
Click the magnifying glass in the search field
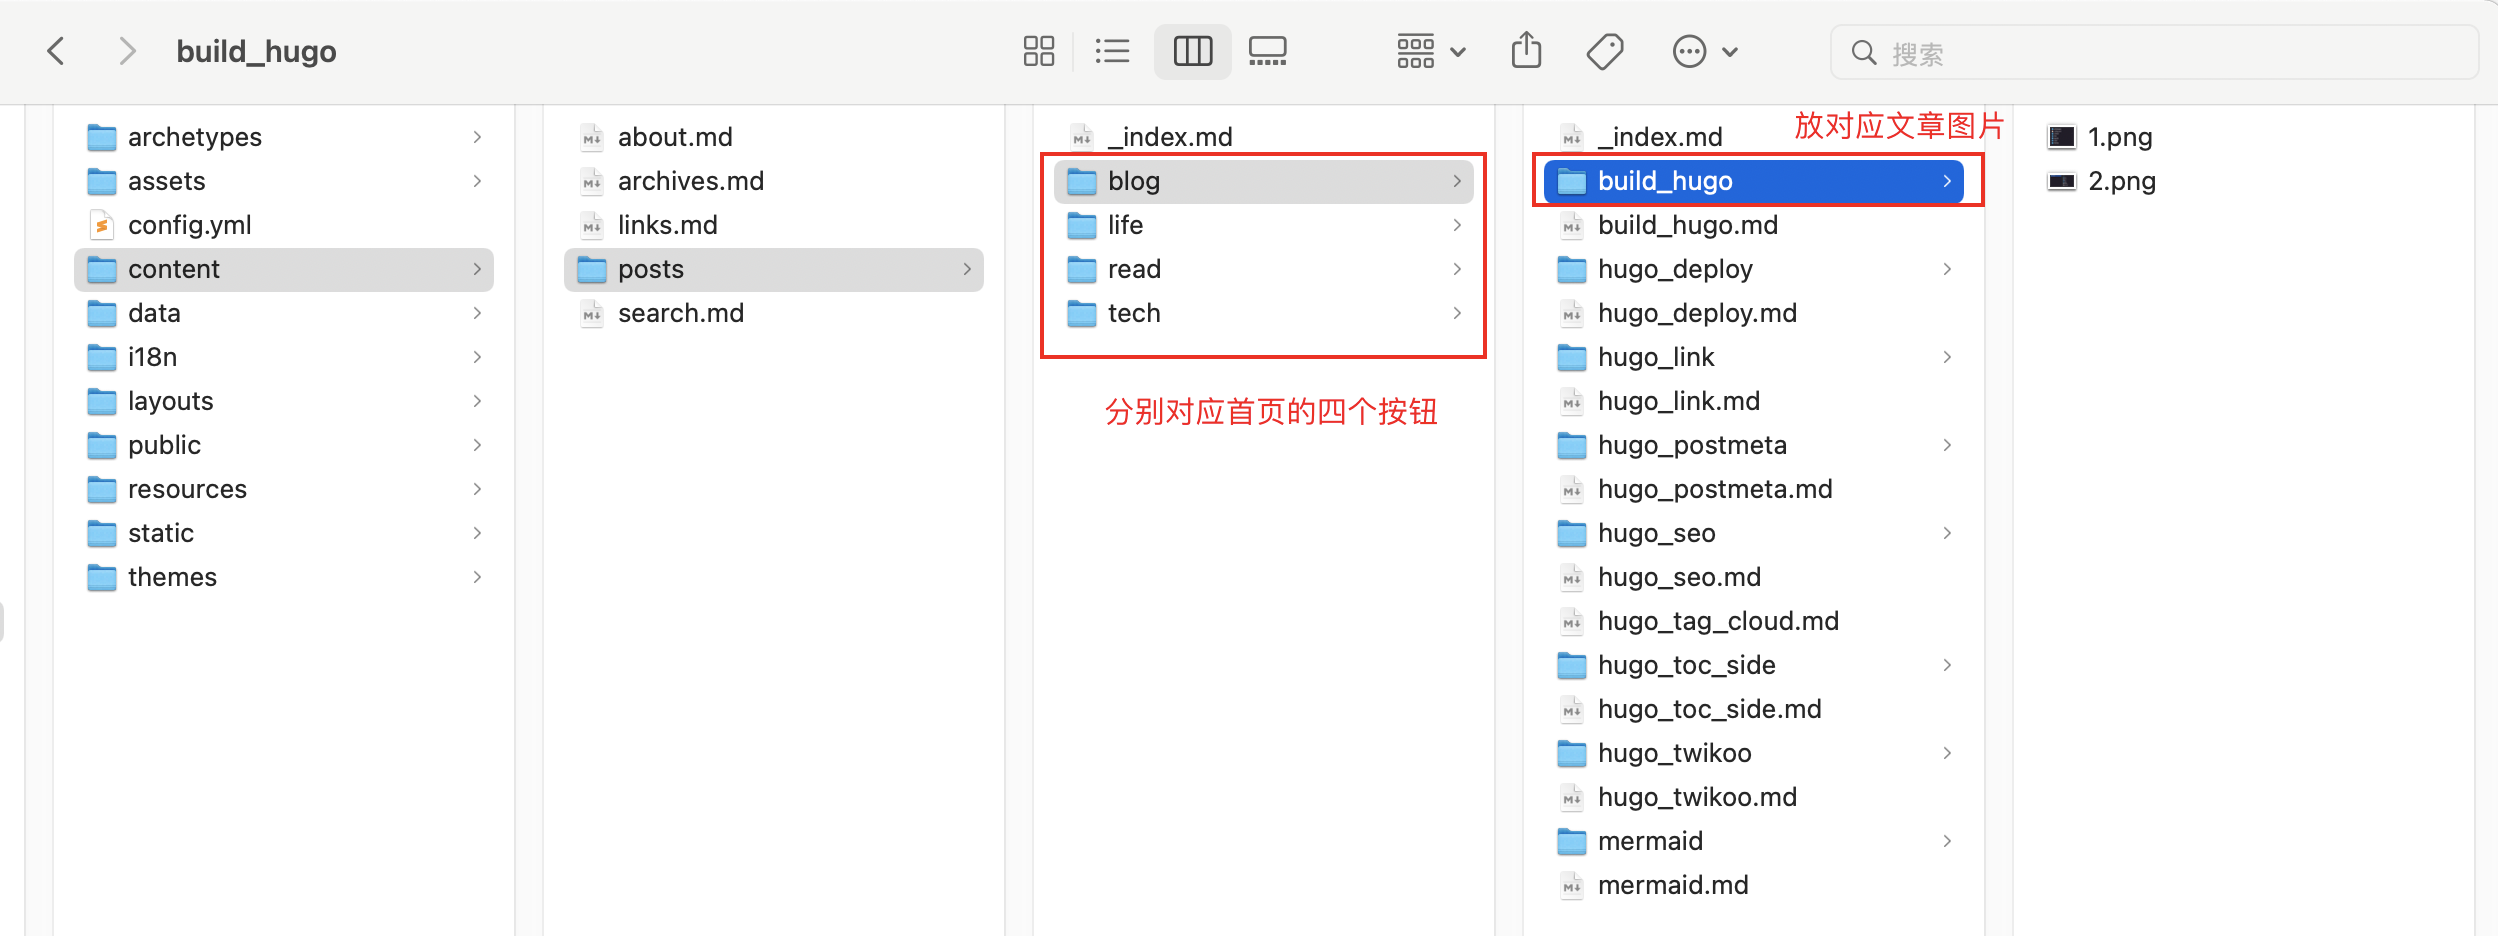[1864, 52]
